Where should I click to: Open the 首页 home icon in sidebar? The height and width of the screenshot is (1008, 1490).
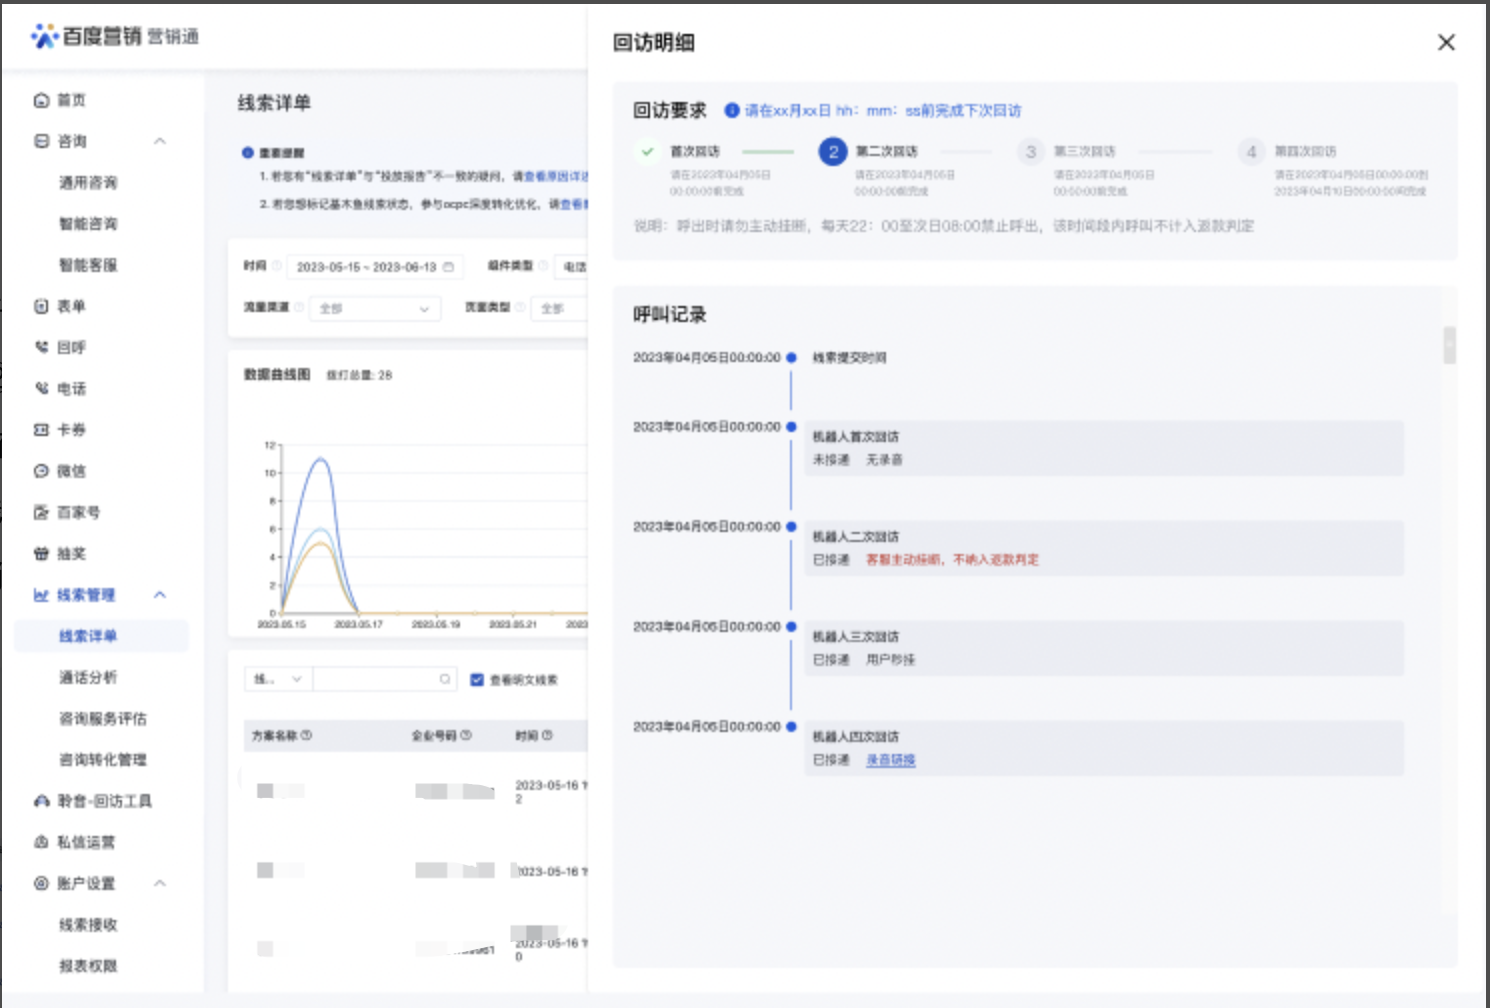41,100
